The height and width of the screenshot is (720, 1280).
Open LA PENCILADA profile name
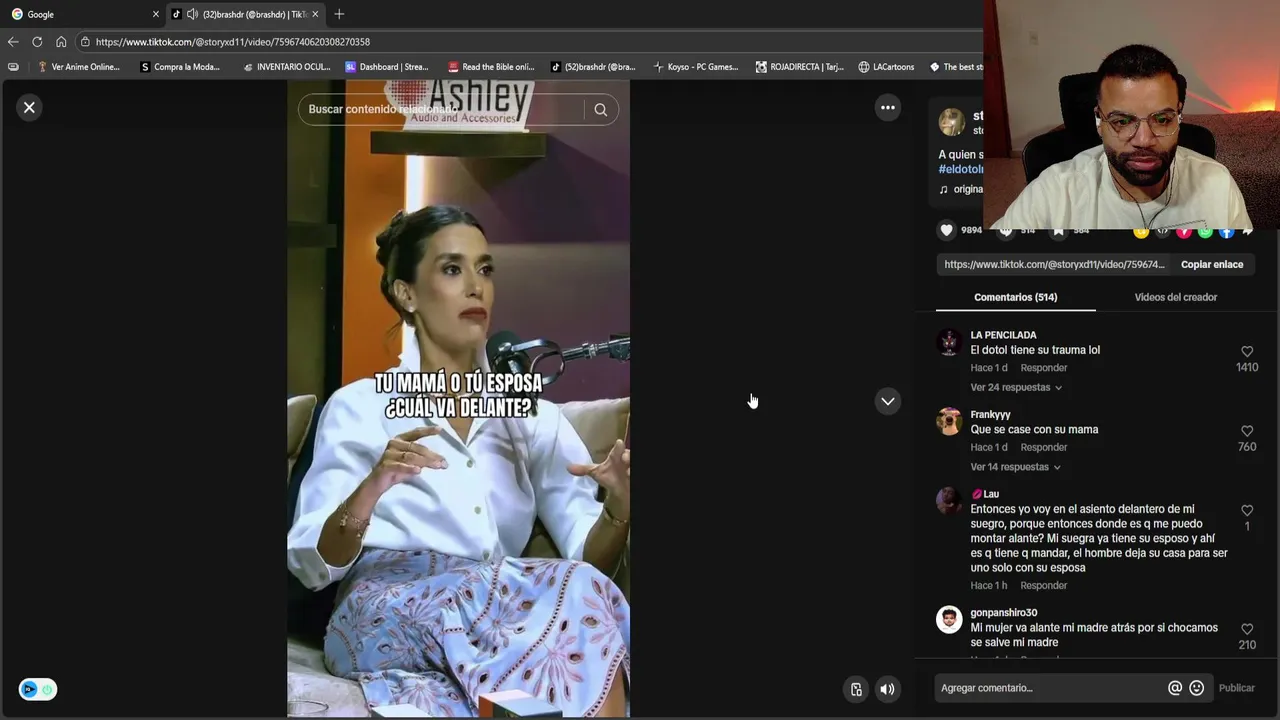1003,335
